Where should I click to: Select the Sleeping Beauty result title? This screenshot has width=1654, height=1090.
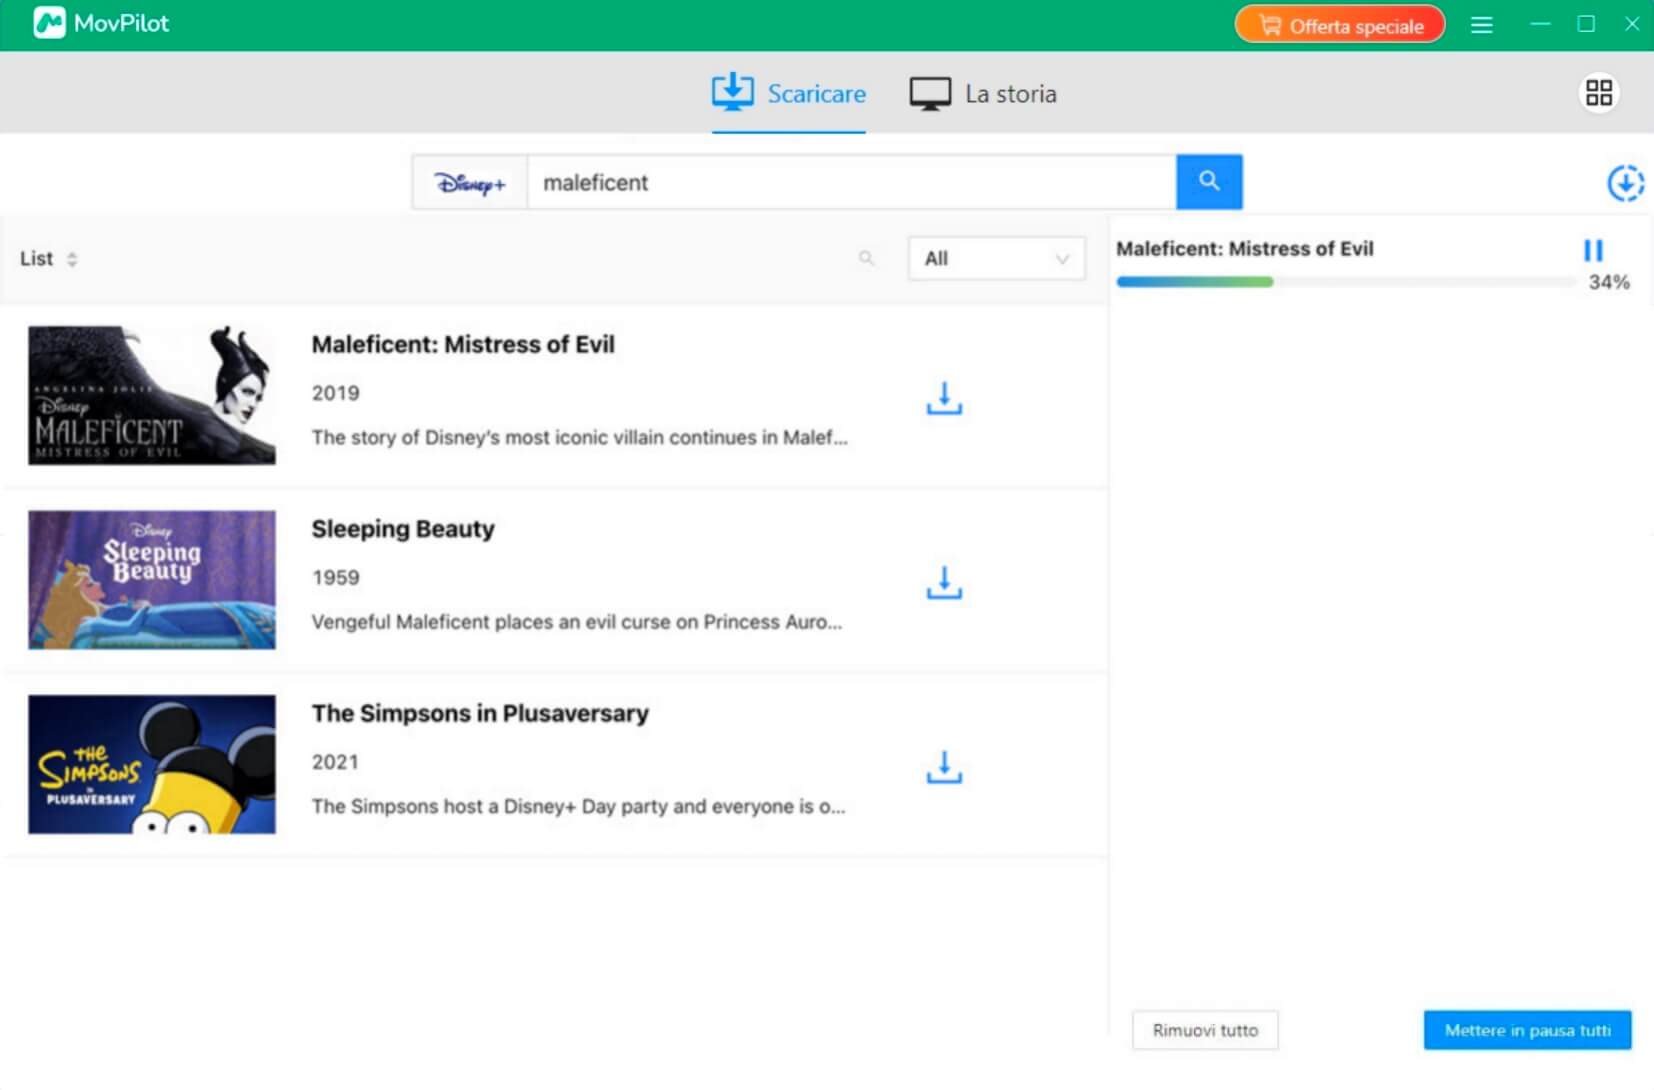403,529
